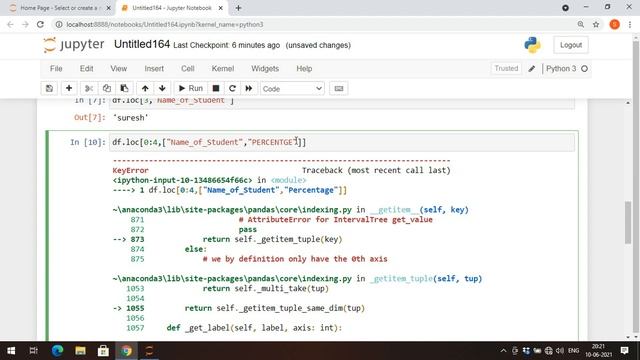Click the volume speaker tray icon
This screenshot has width=640, height=360.
pos(560,351)
